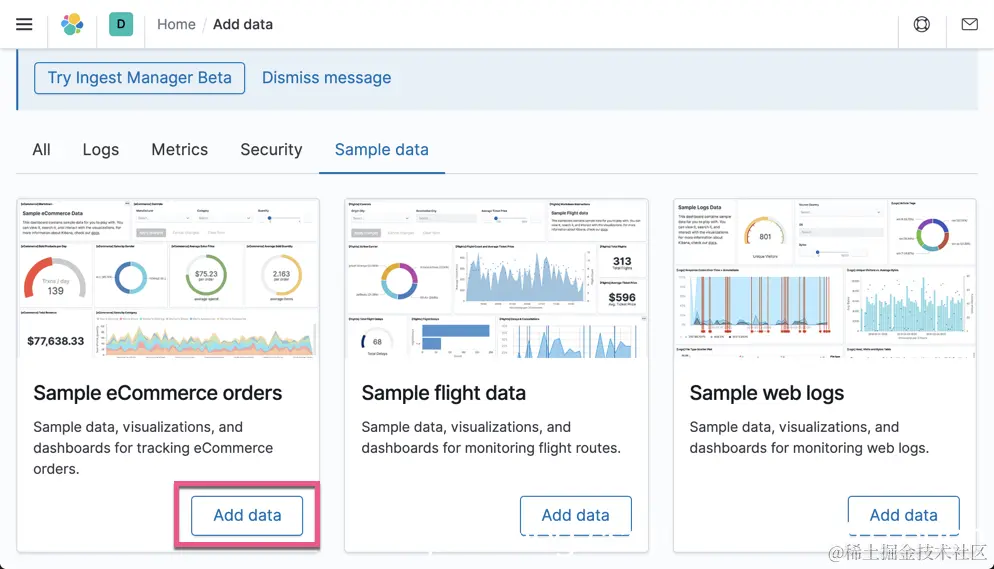994x569 pixels.
Task: Add data for Sample eCommerce orders
Action: pyautogui.click(x=247, y=515)
